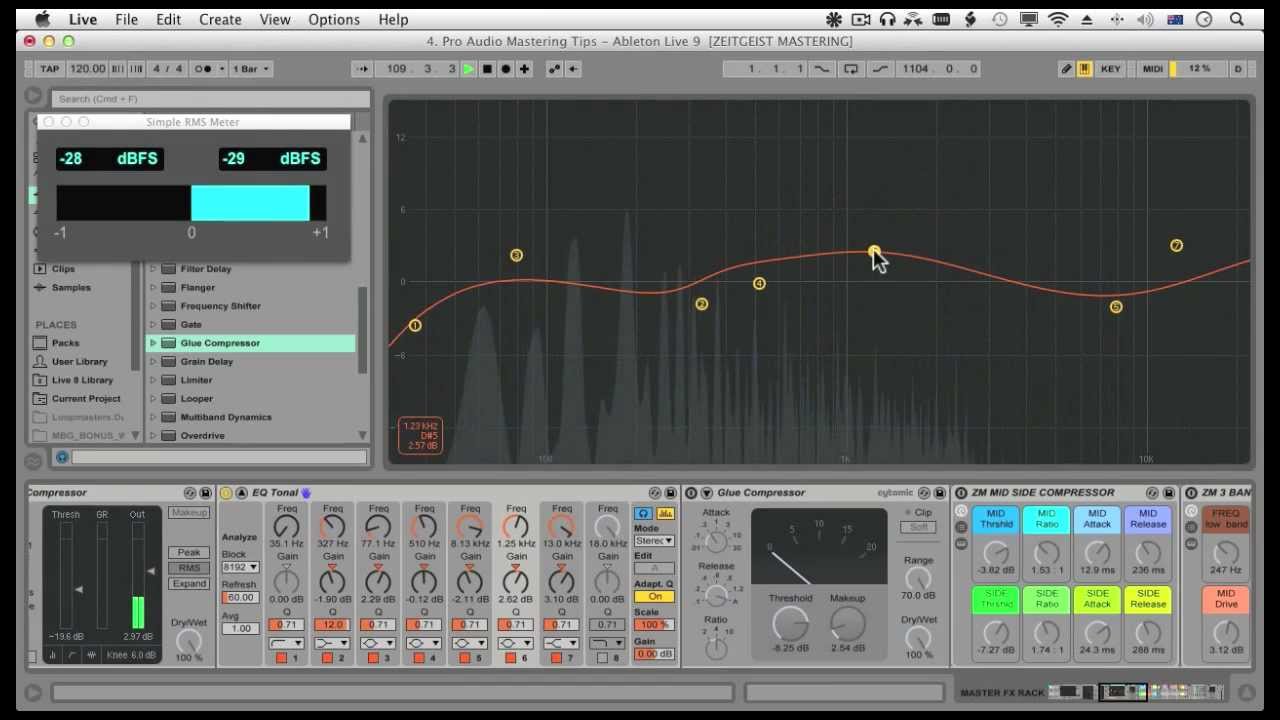Click Glue Compressor hot-swap icon
The image size is (1280, 720).
click(924, 493)
